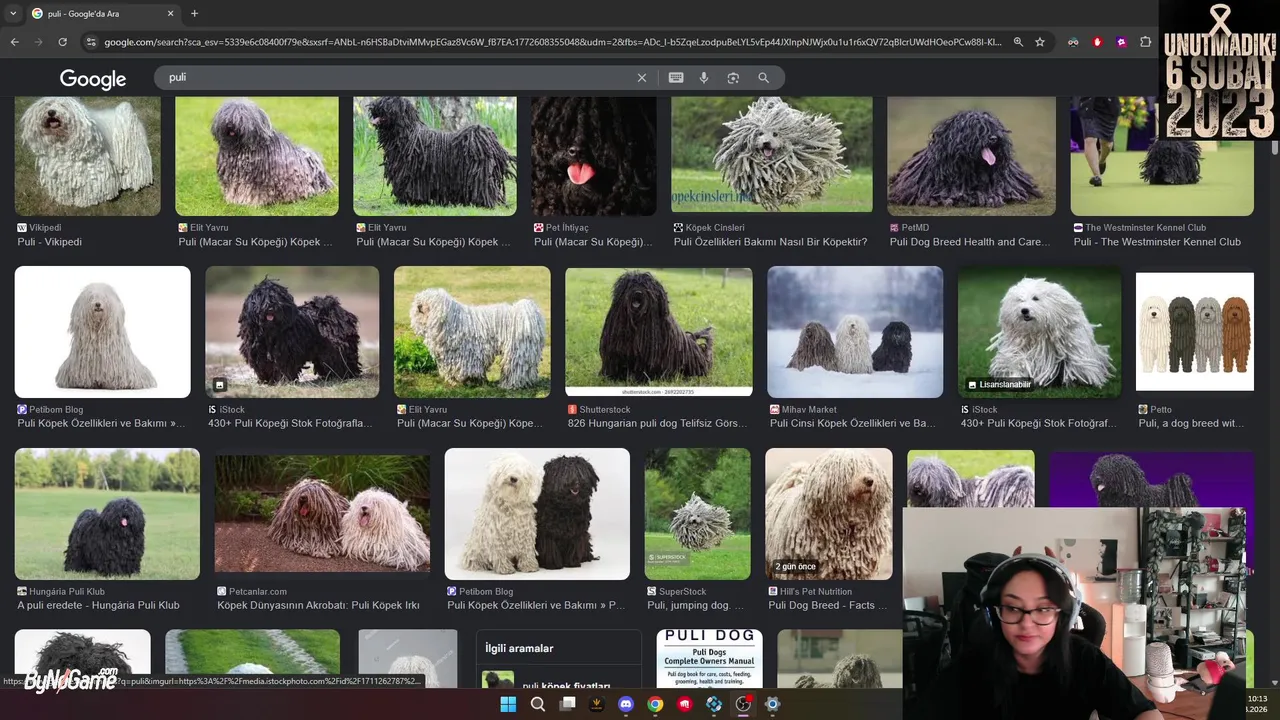Open Task View on the taskbar

[568, 704]
